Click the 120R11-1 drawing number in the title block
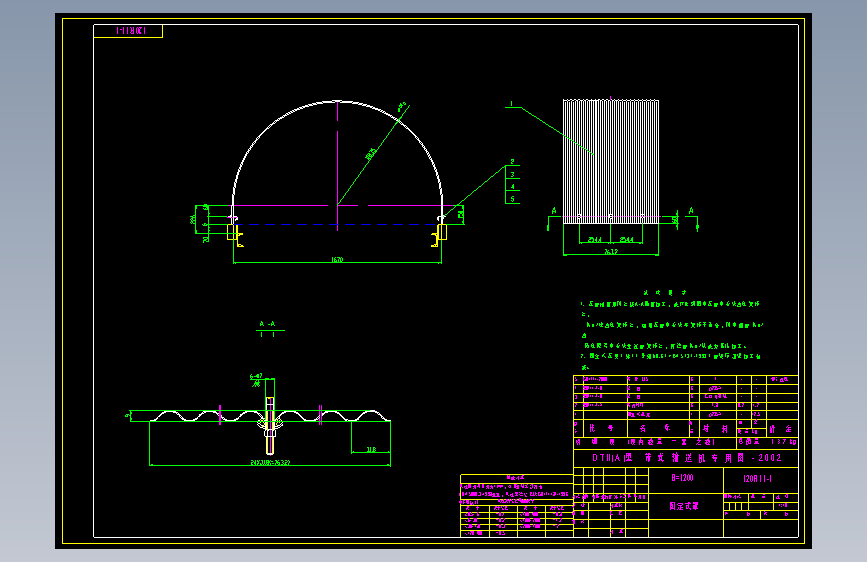This screenshot has height=562, width=867. [758, 478]
